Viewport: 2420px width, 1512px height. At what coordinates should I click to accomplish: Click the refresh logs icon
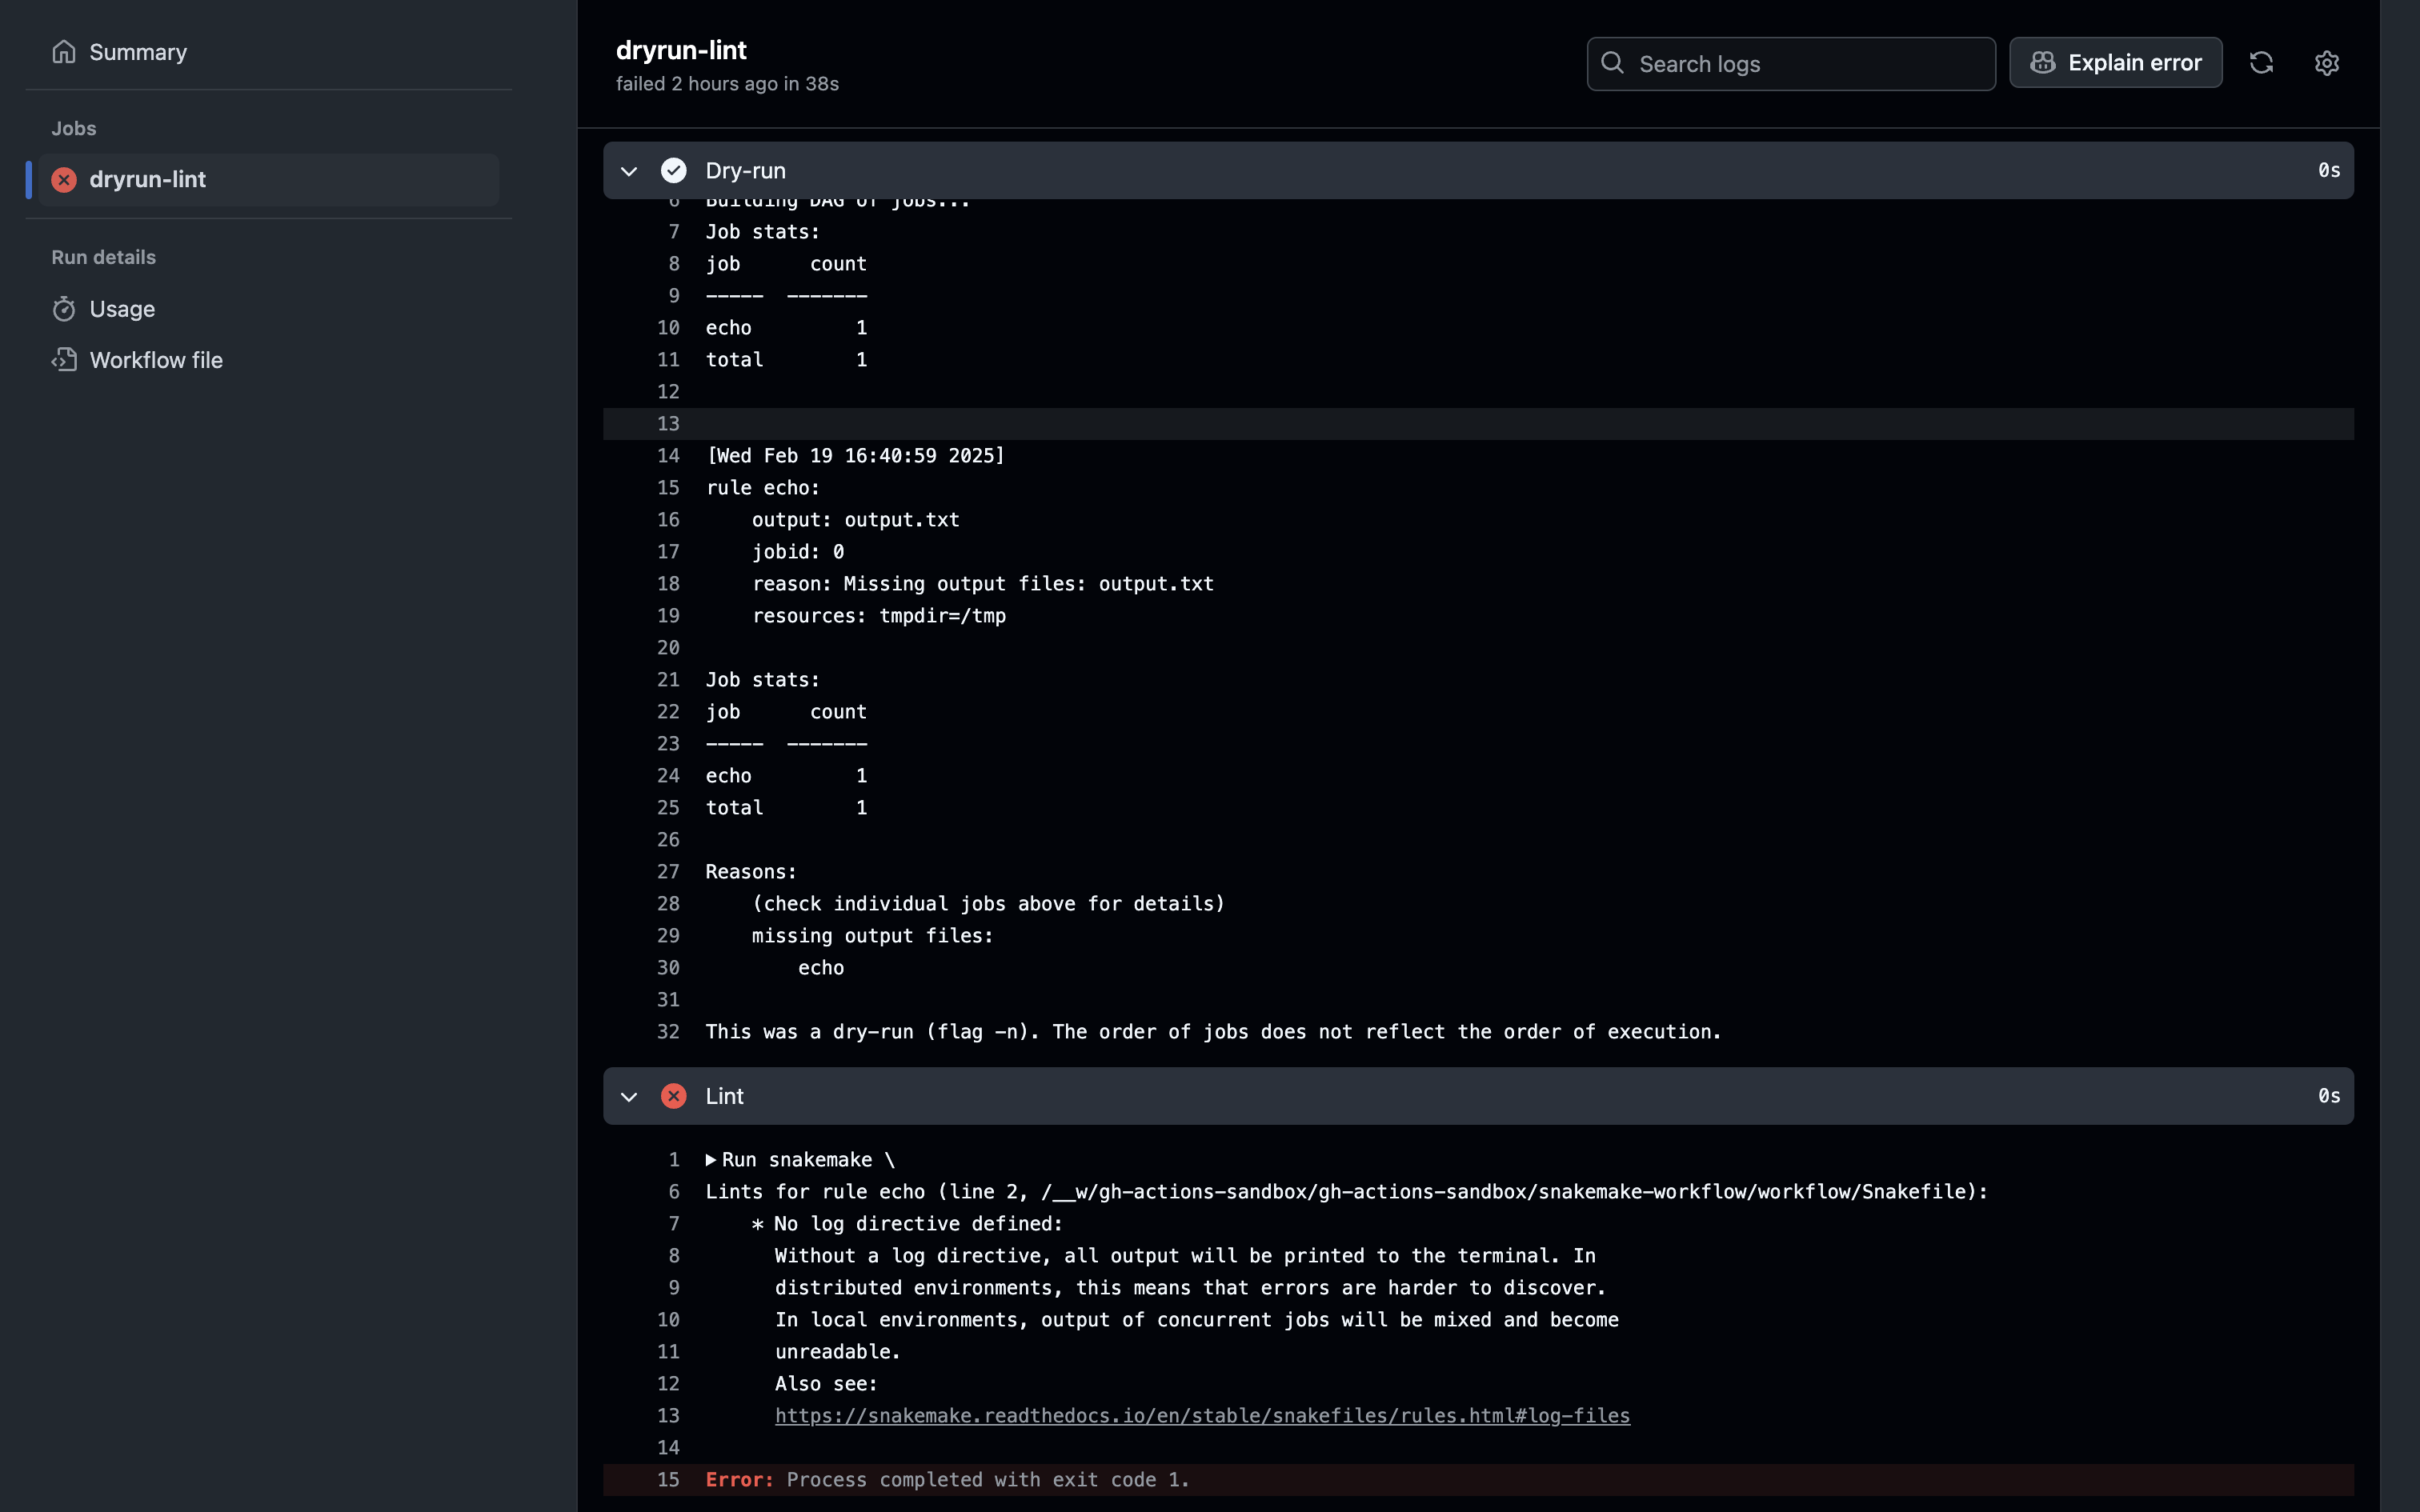click(x=2261, y=63)
